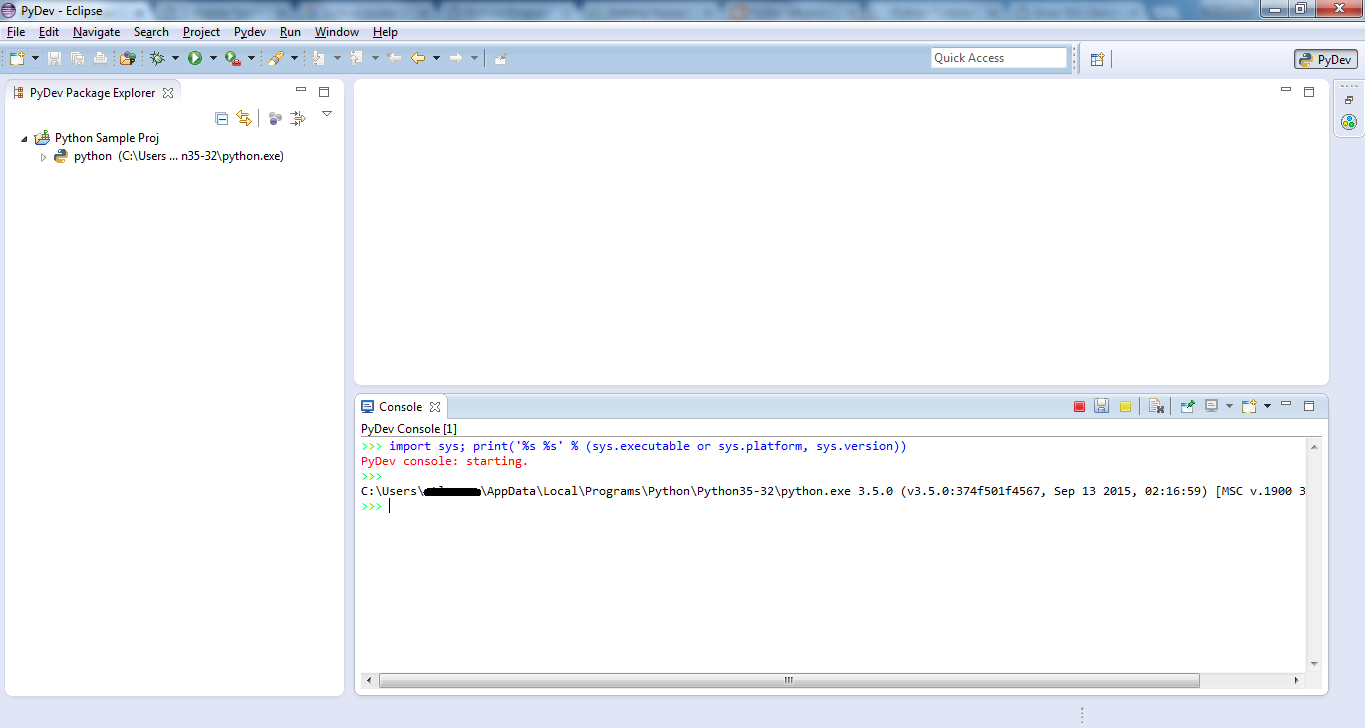The image size is (1365, 728).
Task: Click the folder-with-globe icon in main toolbar
Action: 127,58
